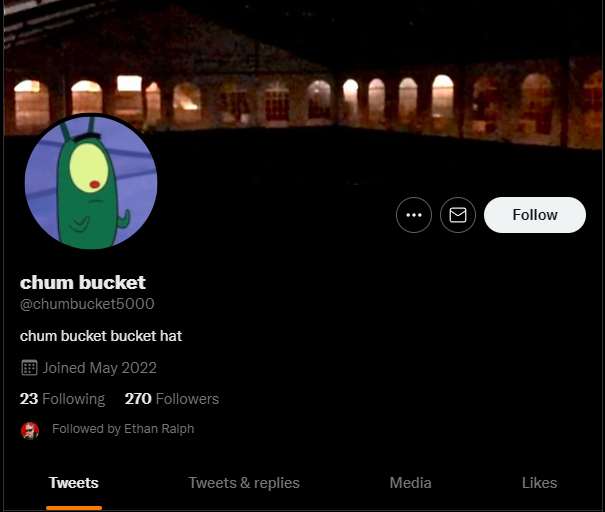Click the calendar icon beside Joined date
605x512 pixels.
pyautogui.click(x=29, y=368)
